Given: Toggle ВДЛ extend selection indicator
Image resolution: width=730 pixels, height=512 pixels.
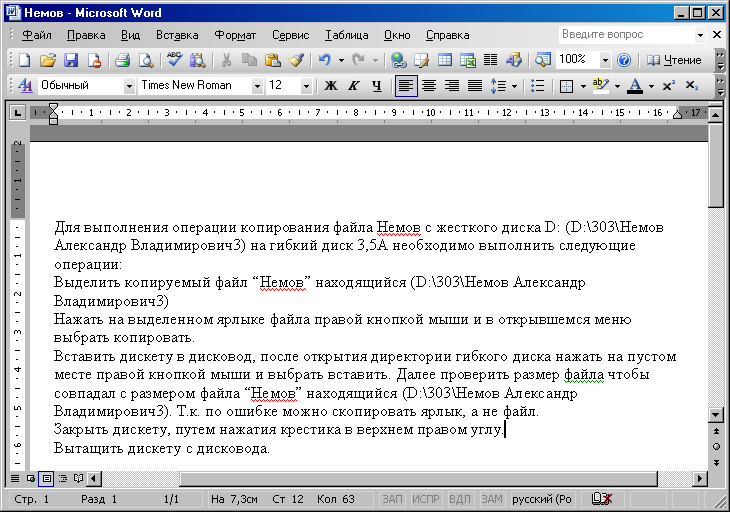Looking at the screenshot, I should coord(460,499).
